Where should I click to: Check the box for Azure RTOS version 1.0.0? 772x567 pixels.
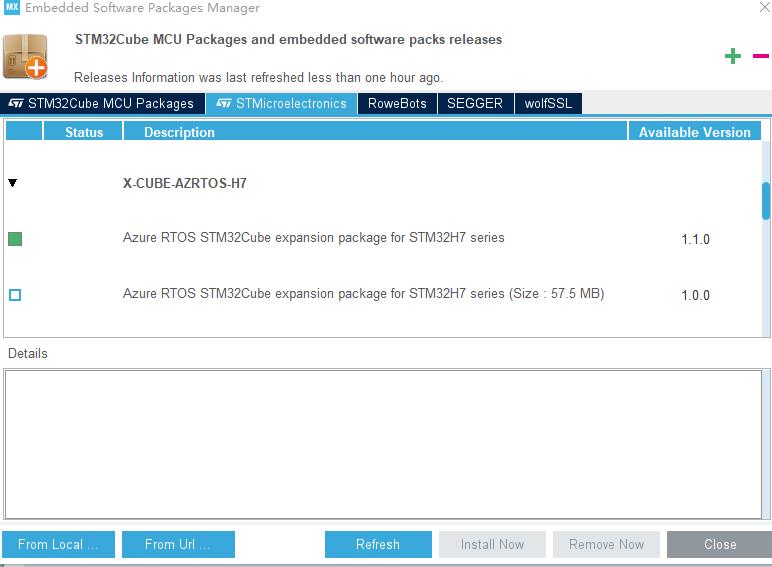(15, 295)
